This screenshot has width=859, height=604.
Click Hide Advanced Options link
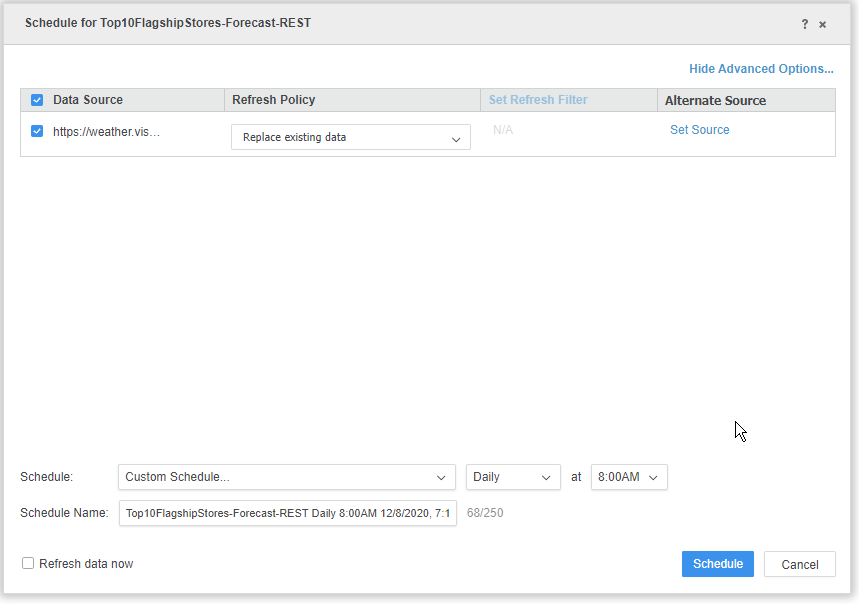click(x=761, y=68)
